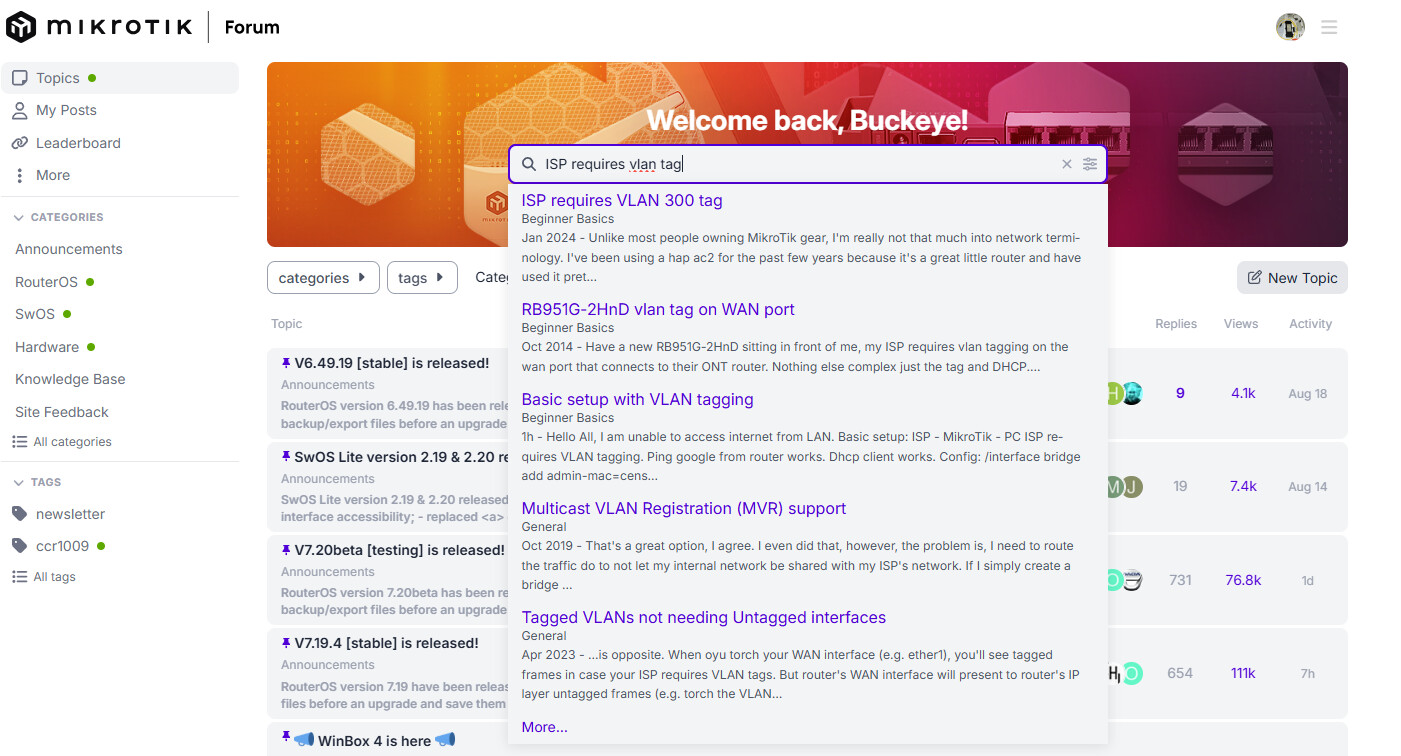Image resolution: width=1401 pixels, height=756 pixels.
Task: Open advanced search filter options icon
Action: (1090, 164)
